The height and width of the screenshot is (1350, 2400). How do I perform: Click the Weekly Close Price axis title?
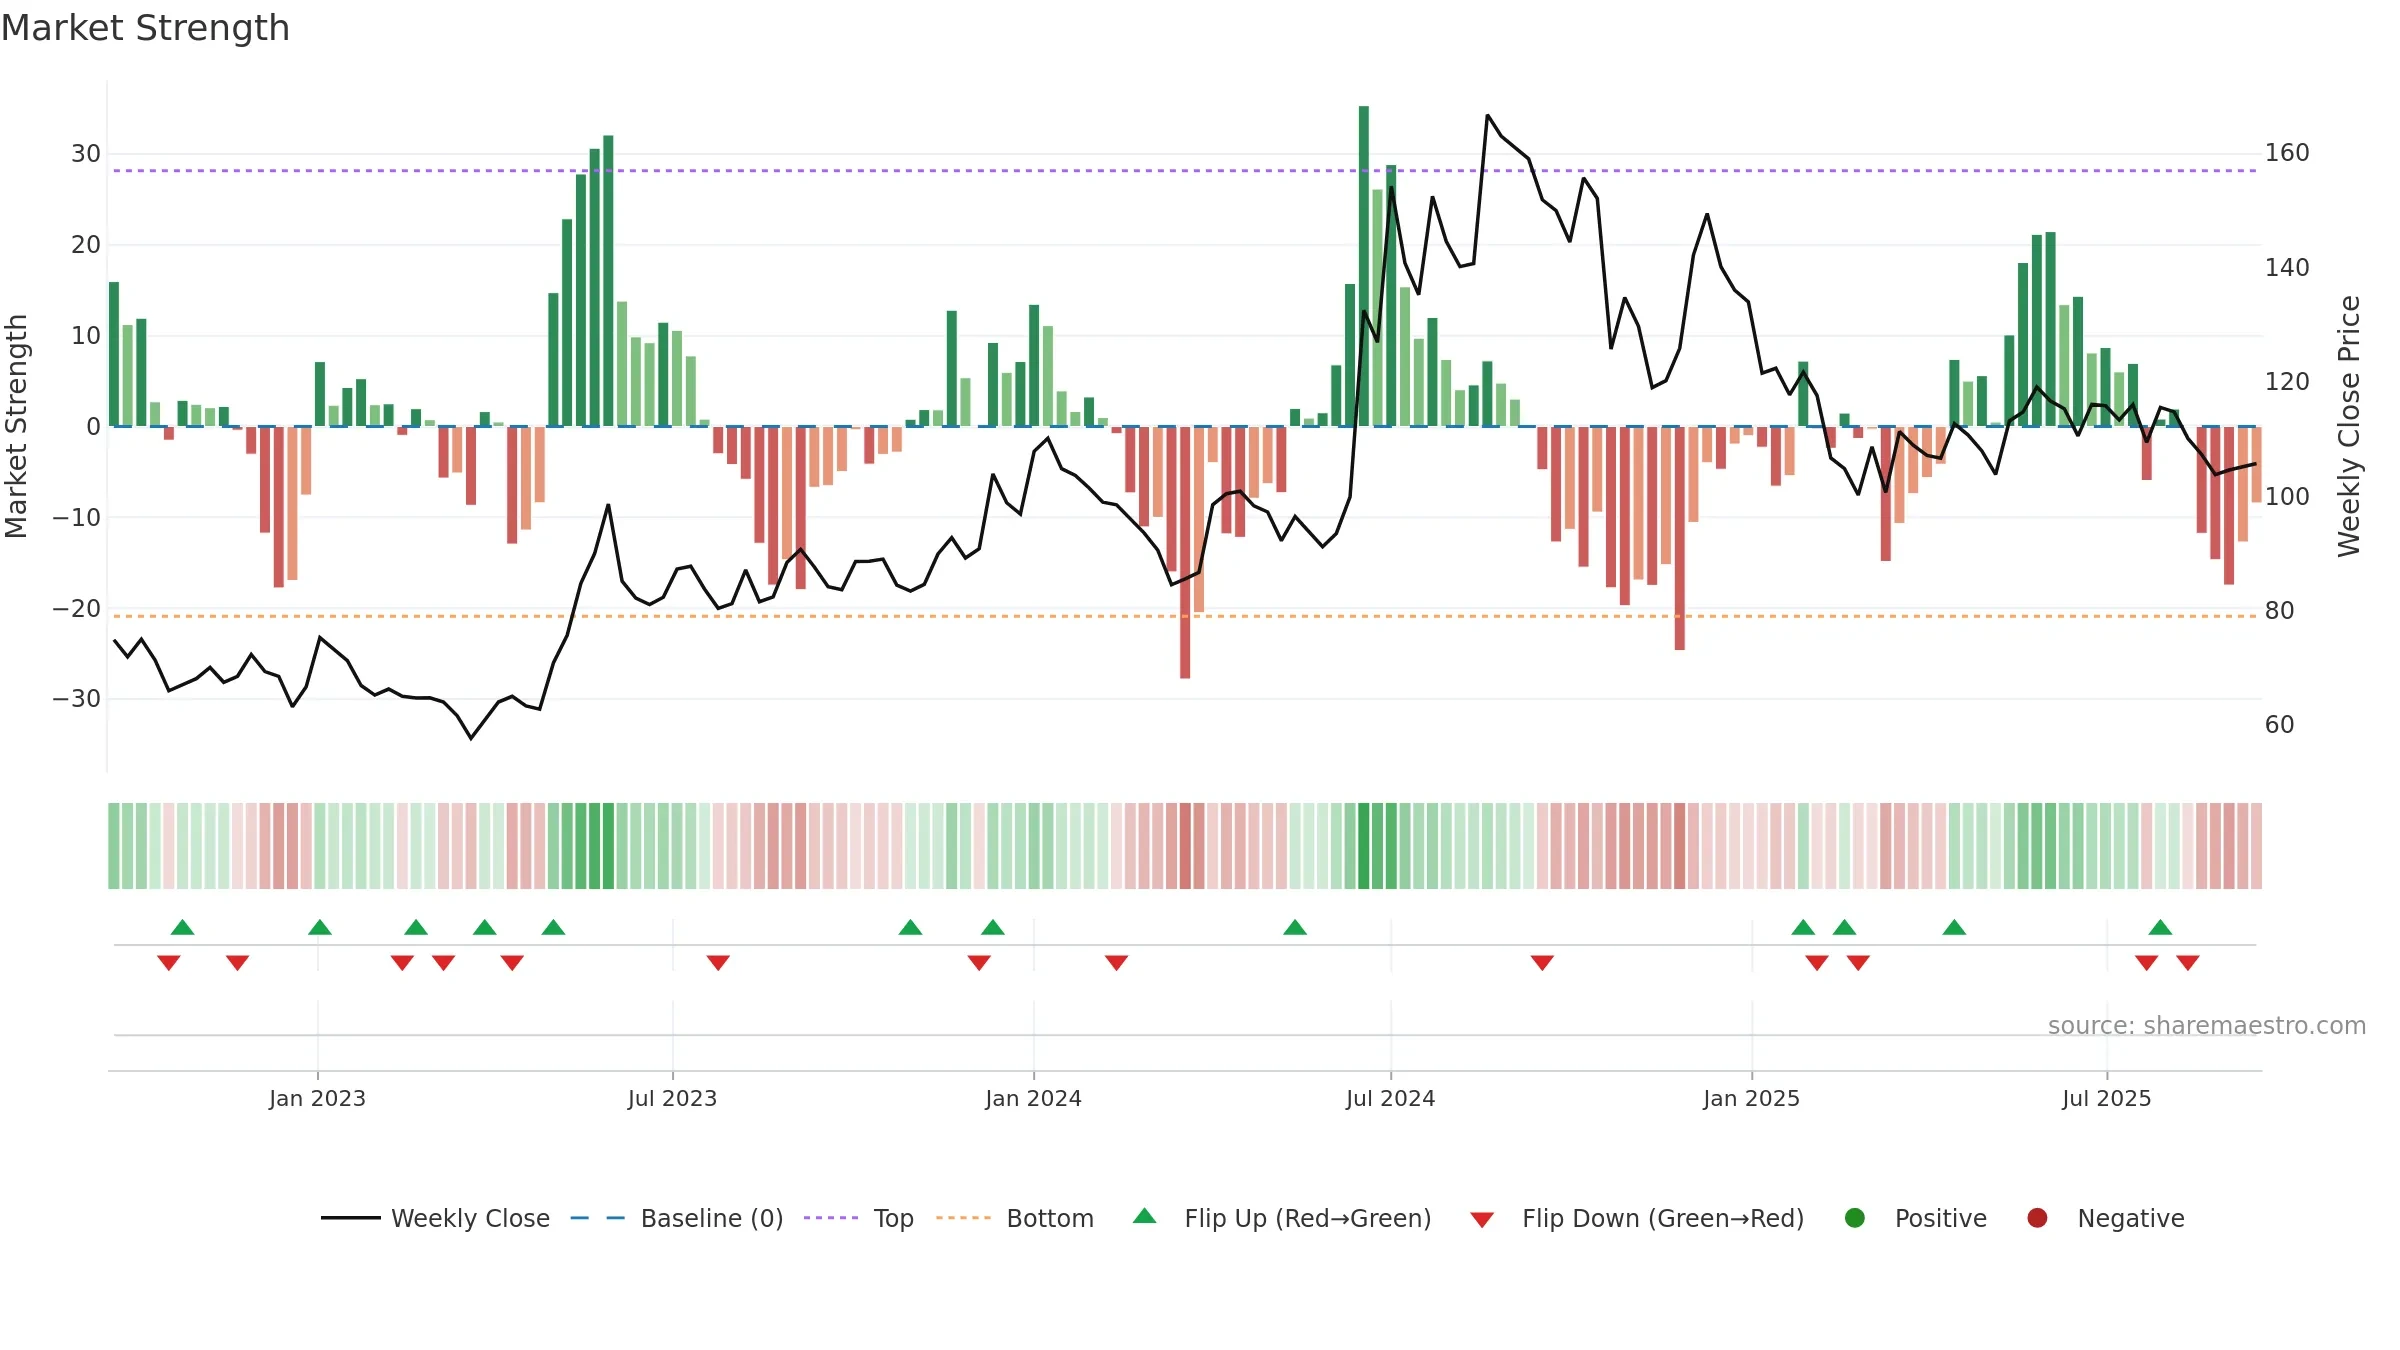pyautogui.click(x=2349, y=426)
